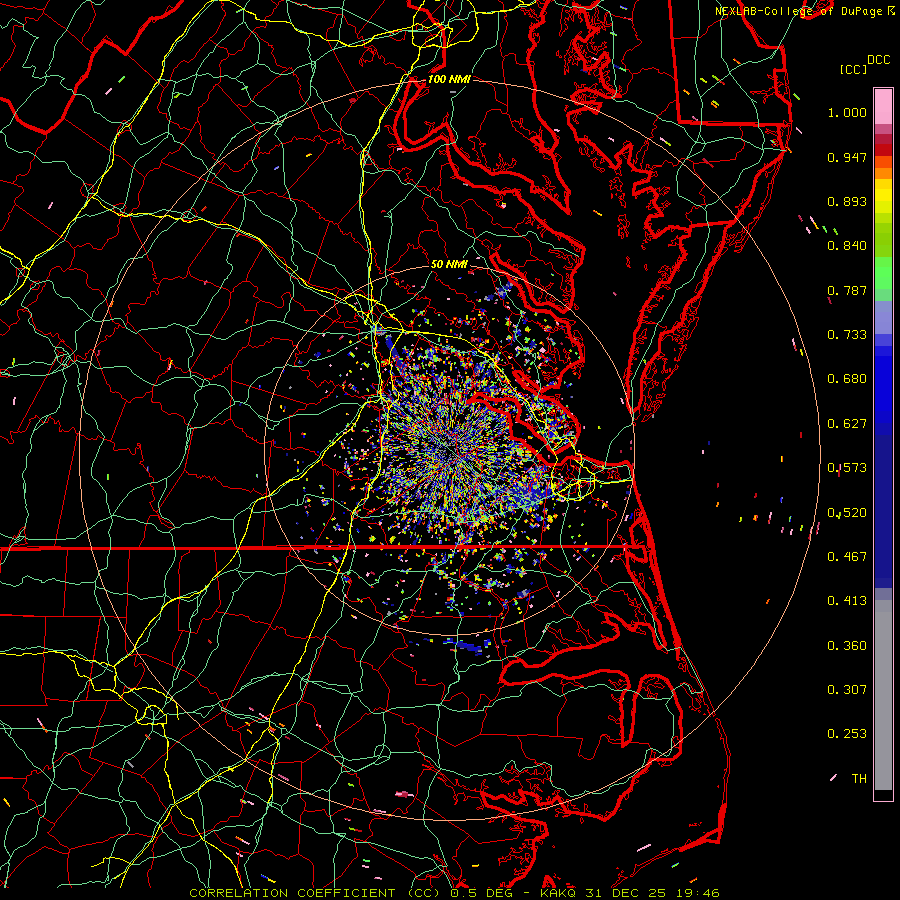Viewport: 900px width, 900px height.
Task: Click the 0.947 scale value
Action: 847,157
